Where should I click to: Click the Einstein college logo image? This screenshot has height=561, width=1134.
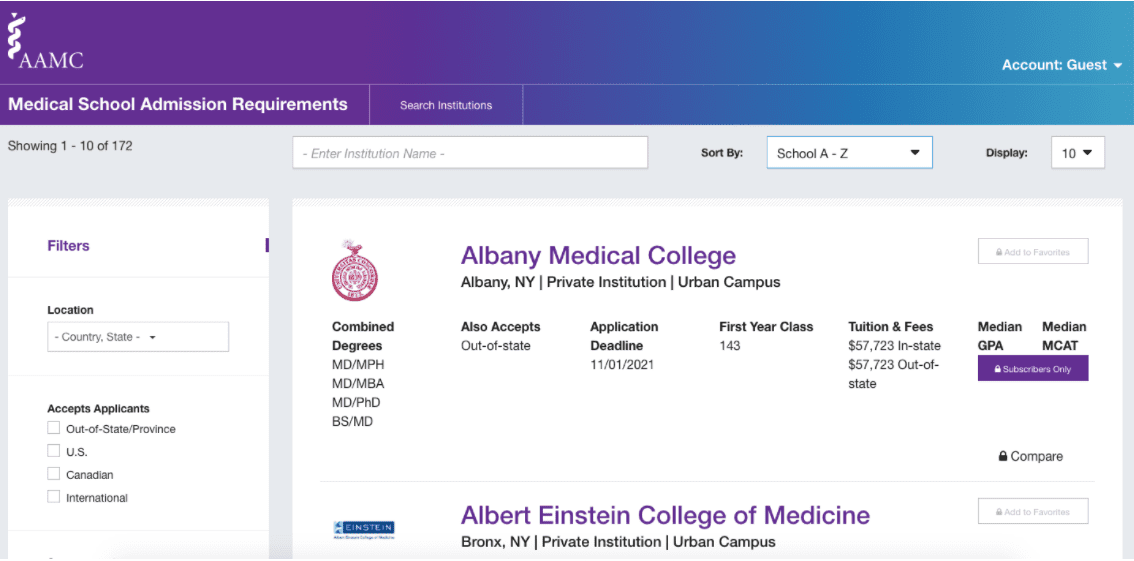[x=364, y=529]
